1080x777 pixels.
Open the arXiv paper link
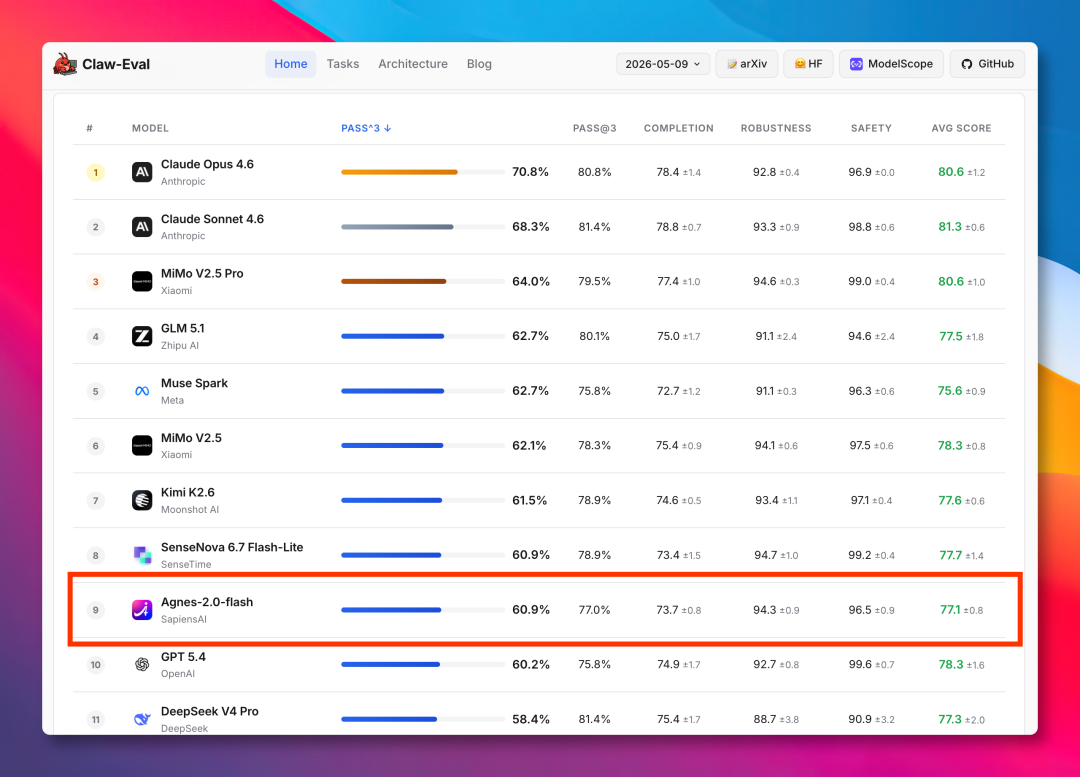click(x=747, y=64)
